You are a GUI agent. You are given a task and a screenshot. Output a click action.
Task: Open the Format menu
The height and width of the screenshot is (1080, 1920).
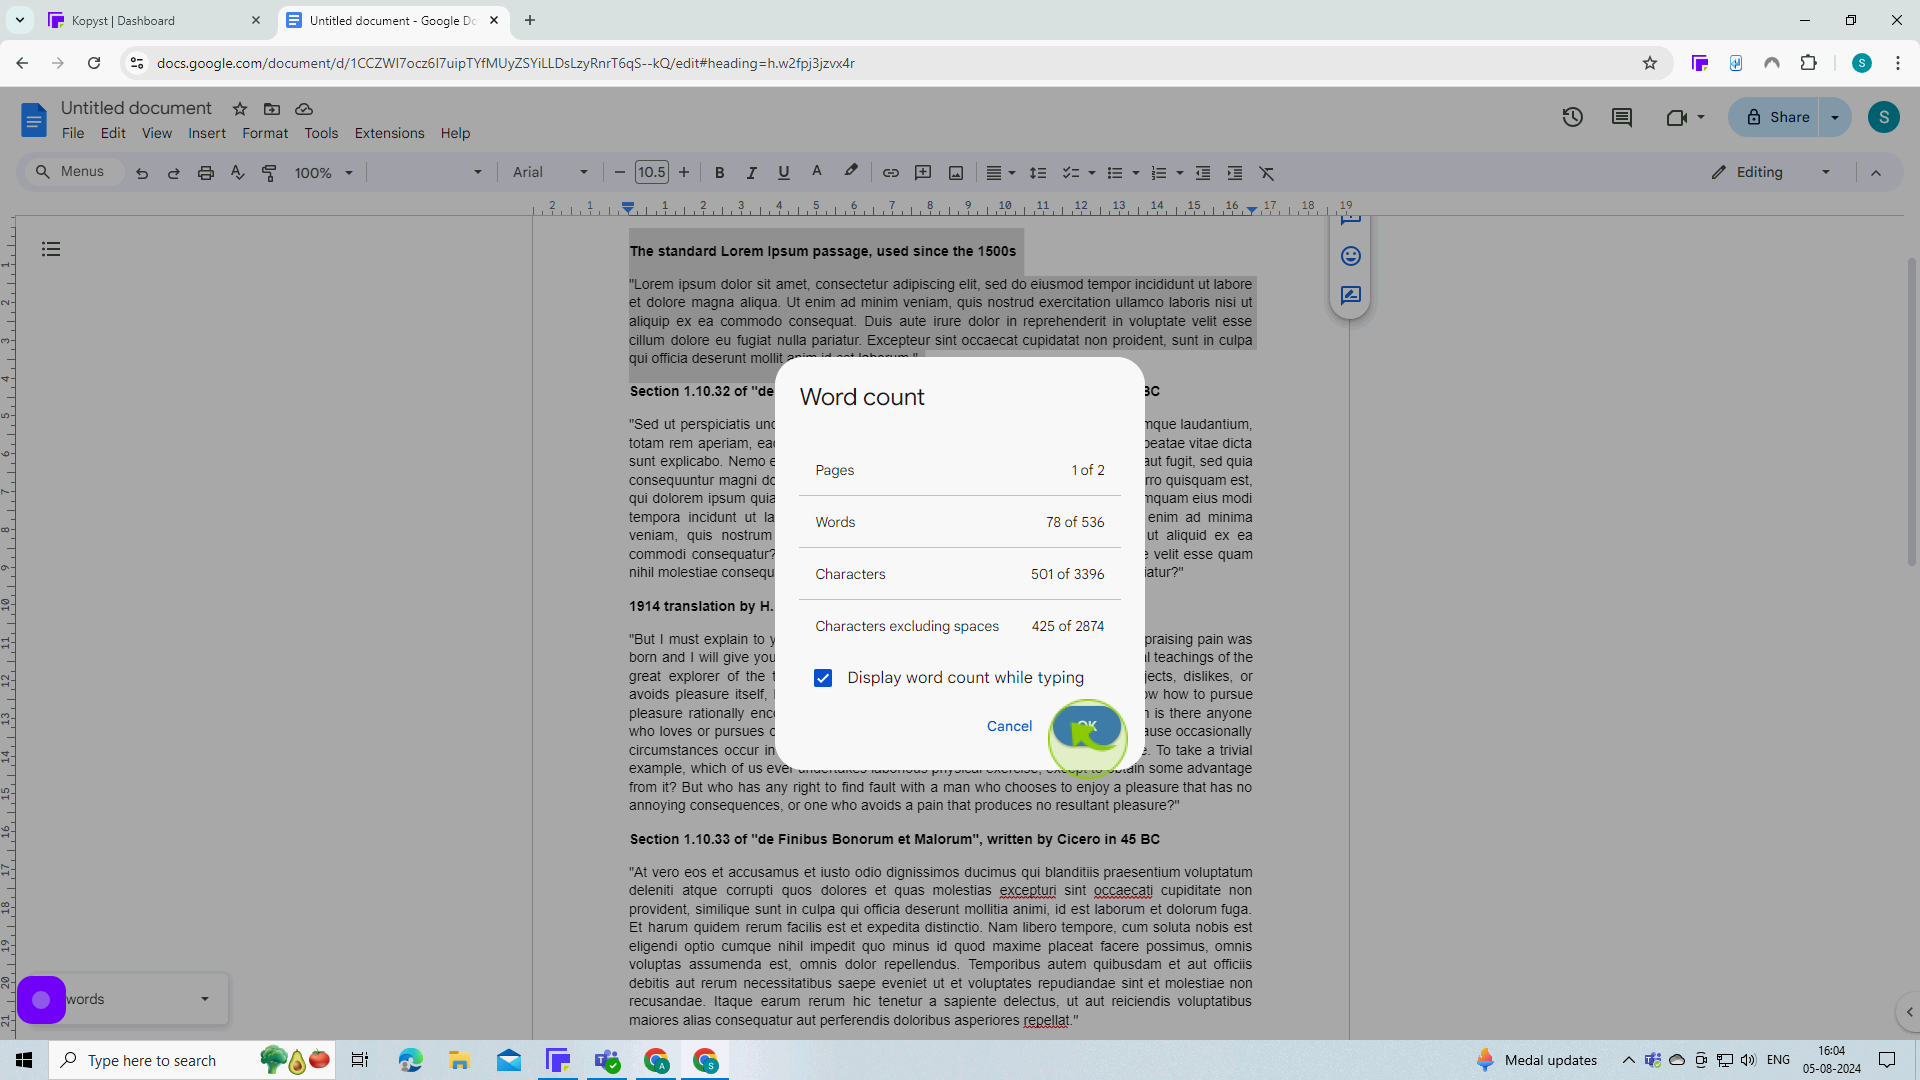[x=265, y=133]
